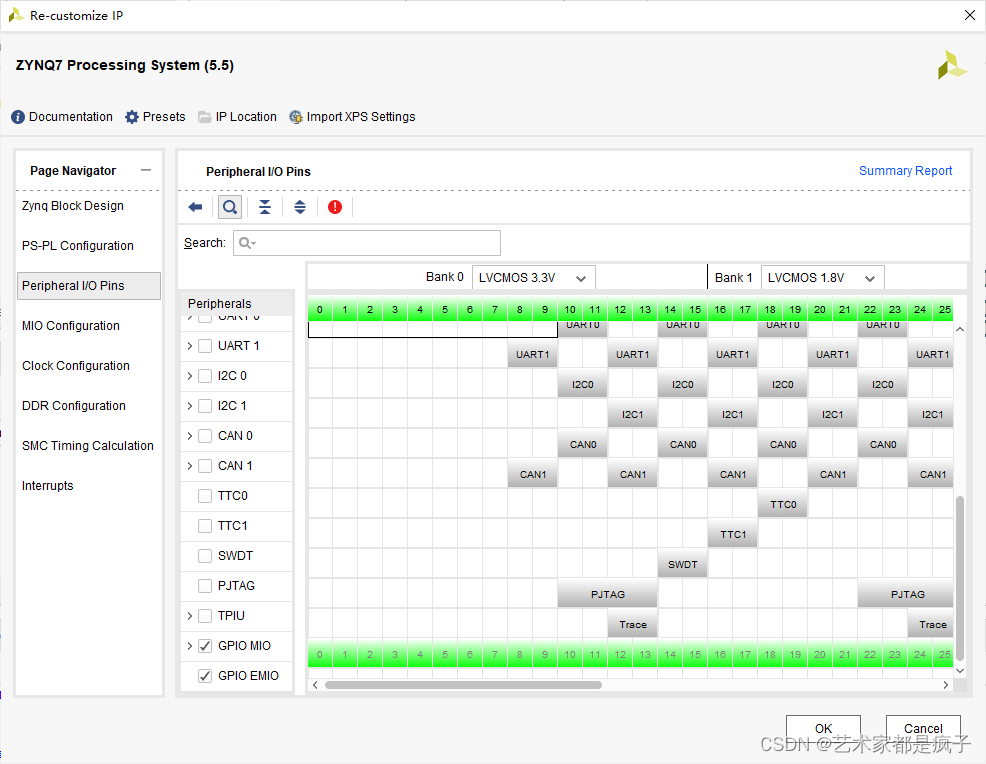This screenshot has width=986, height=764.
Task: Collapse the Page Navigator panel
Action: tap(146, 170)
